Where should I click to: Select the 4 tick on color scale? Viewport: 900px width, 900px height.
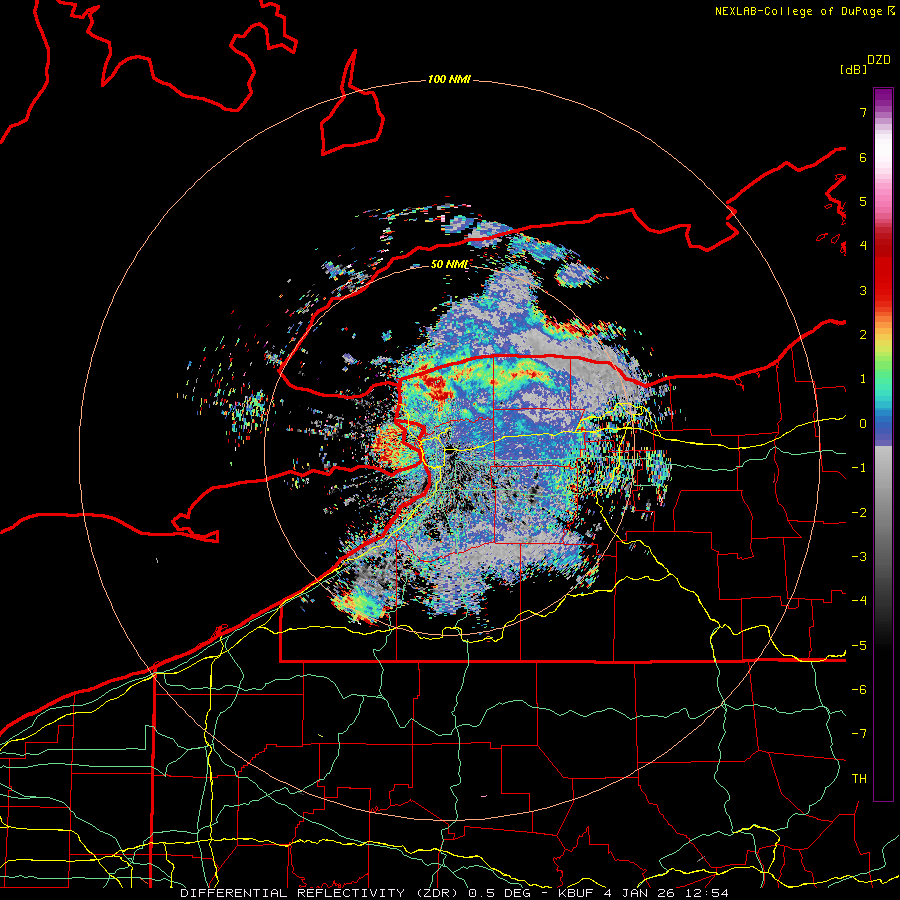point(863,246)
